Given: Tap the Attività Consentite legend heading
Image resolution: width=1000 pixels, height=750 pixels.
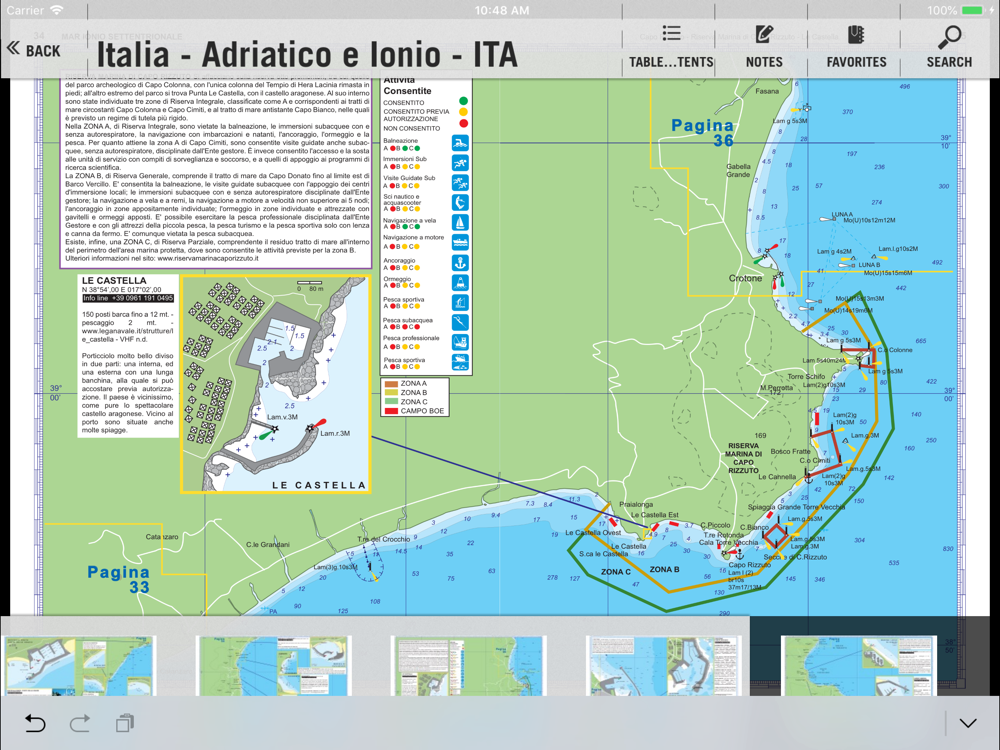Looking at the screenshot, I should pyautogui.click(x=408, y=85).
